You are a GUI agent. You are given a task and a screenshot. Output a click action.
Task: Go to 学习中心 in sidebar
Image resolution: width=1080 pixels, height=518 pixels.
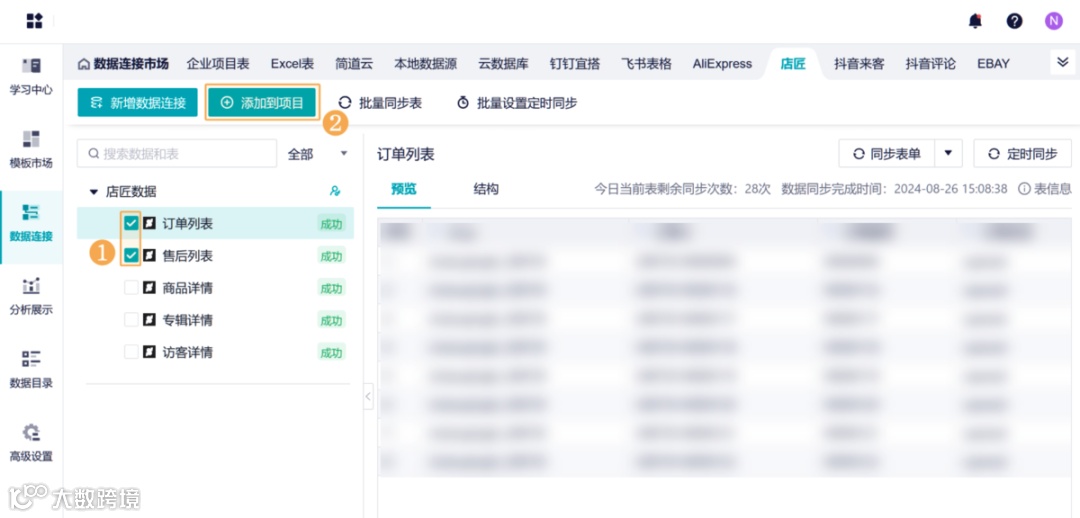(x=31, y=76)
